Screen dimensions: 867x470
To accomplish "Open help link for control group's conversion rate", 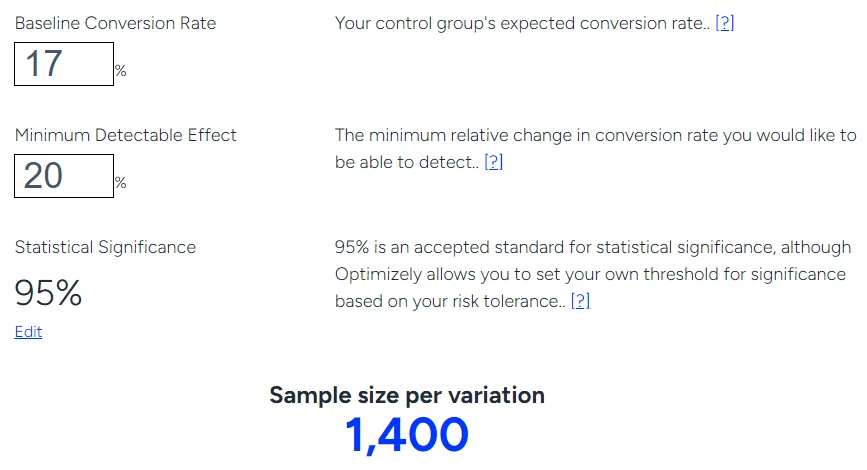I will [724, 23].
